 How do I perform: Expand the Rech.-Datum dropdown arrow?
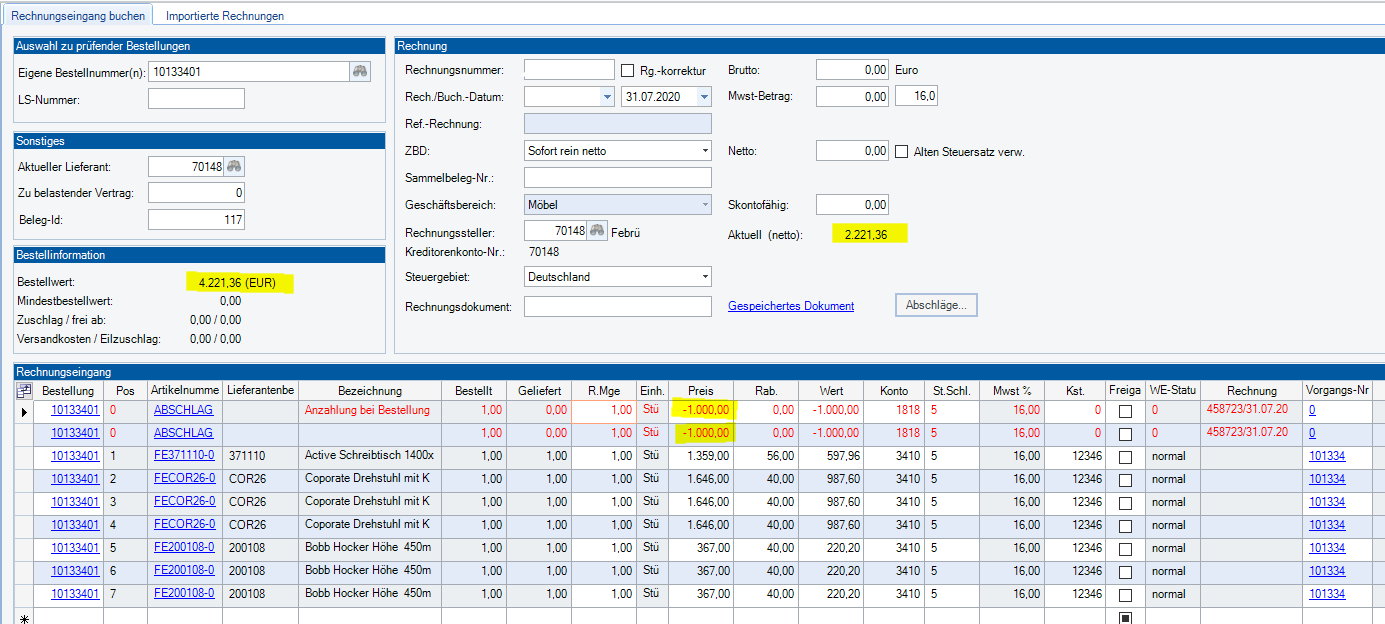point(606,97)
